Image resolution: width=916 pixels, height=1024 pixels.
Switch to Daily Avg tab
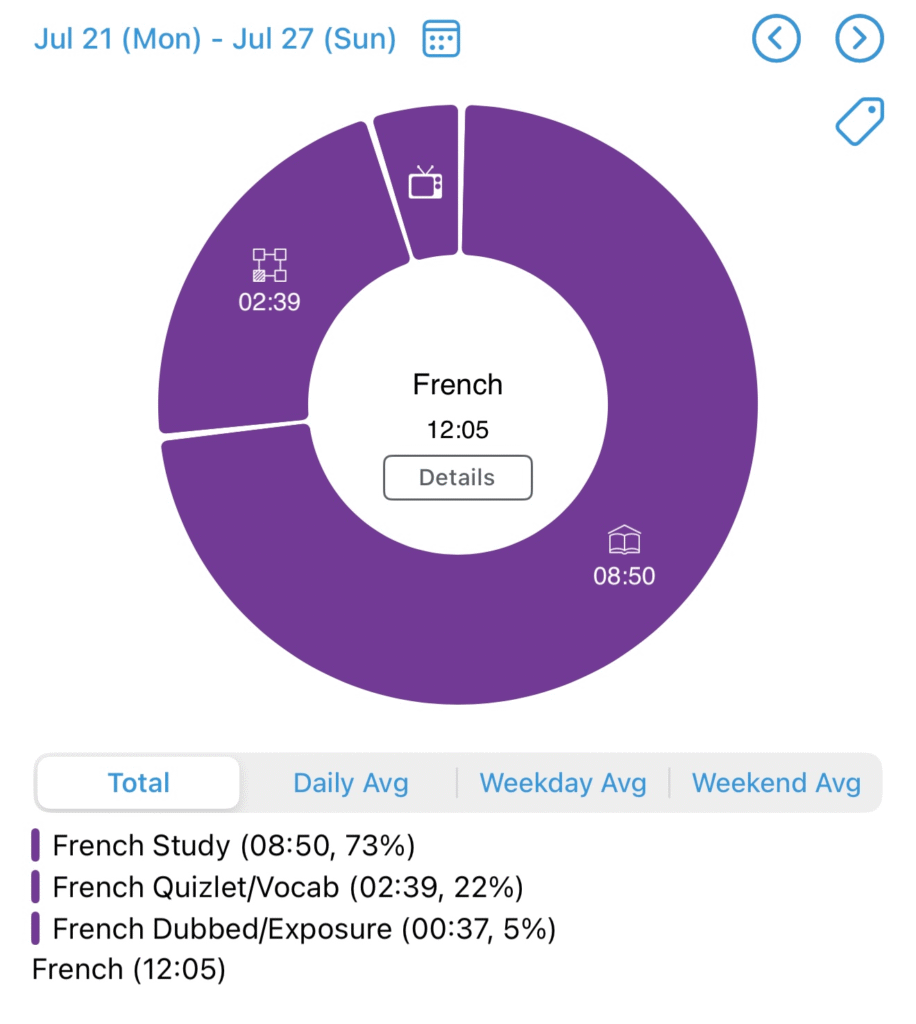(350, 782)
